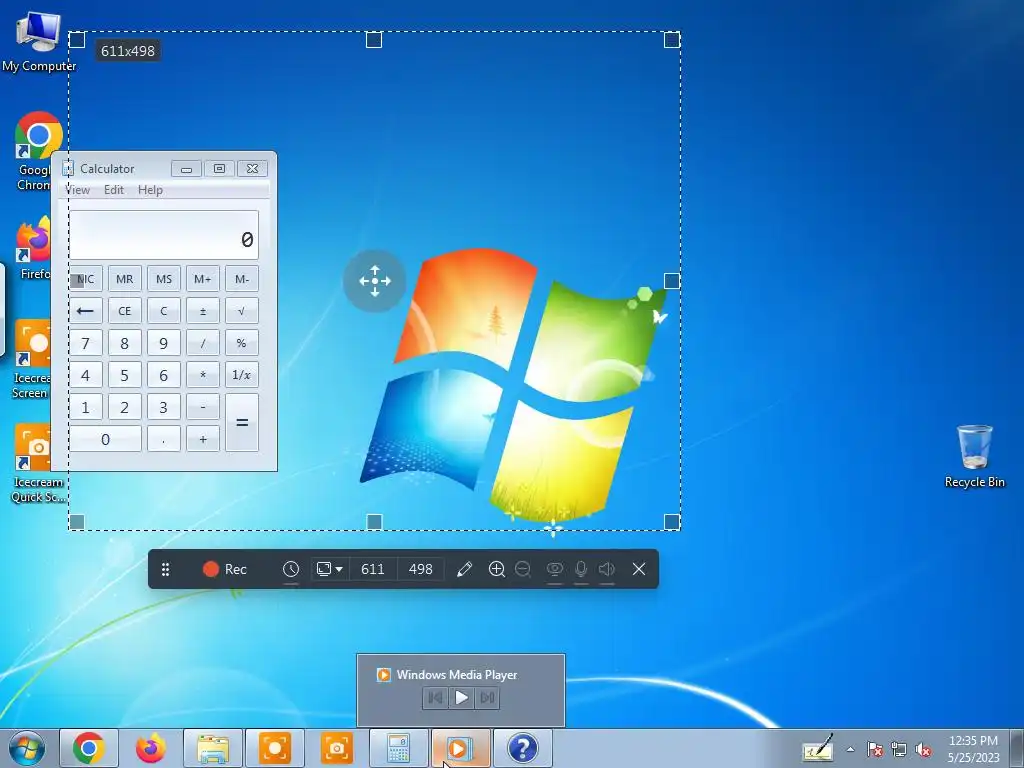This screenshot has height=768, width=1024.
Task: Click the width field showing 611
Action: (373, 569)
